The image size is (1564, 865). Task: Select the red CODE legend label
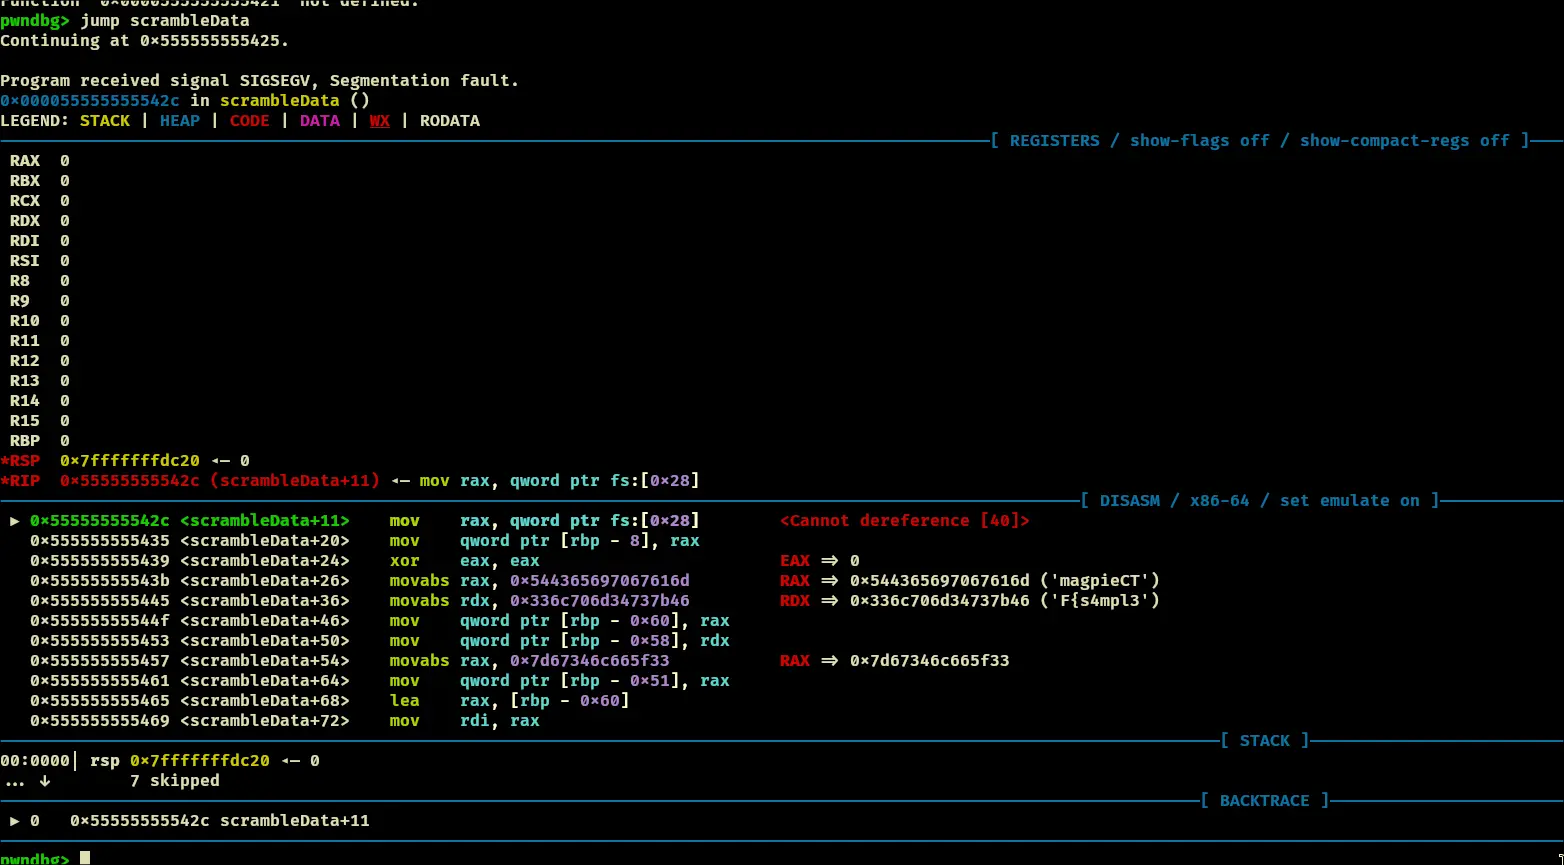[249, 121]
